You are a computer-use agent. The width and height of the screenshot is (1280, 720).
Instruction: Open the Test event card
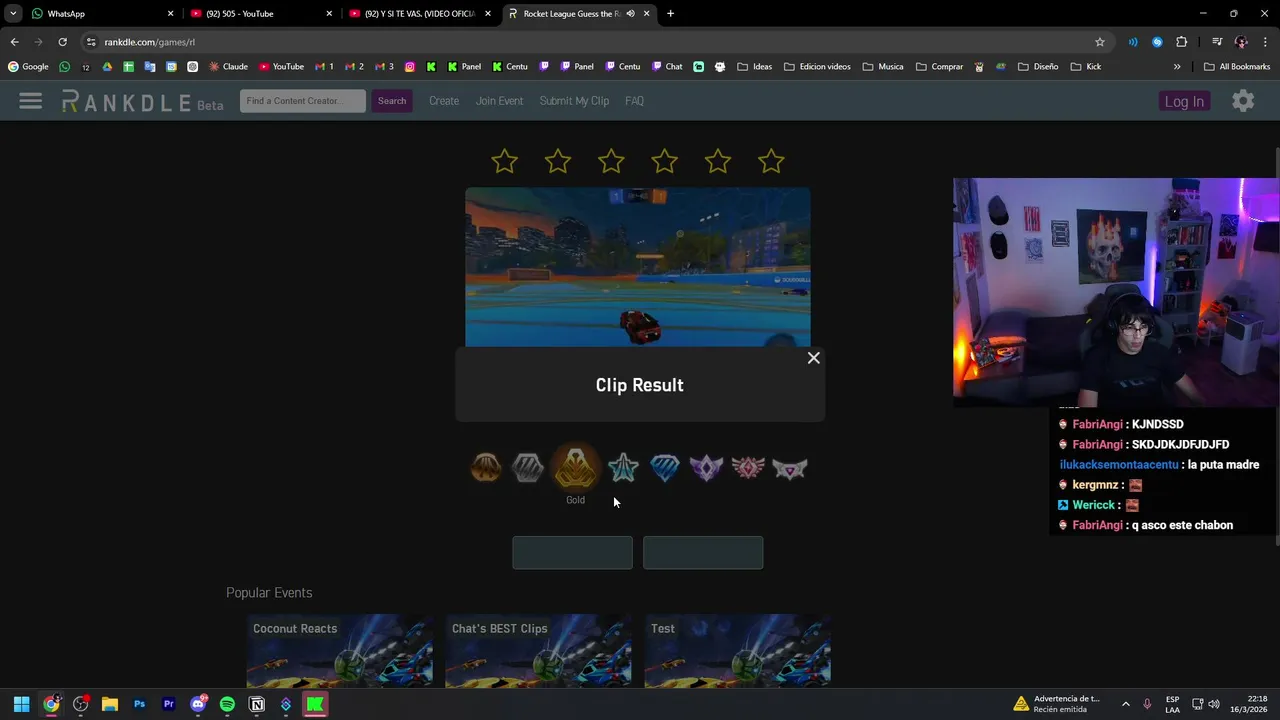coord(738,651)
